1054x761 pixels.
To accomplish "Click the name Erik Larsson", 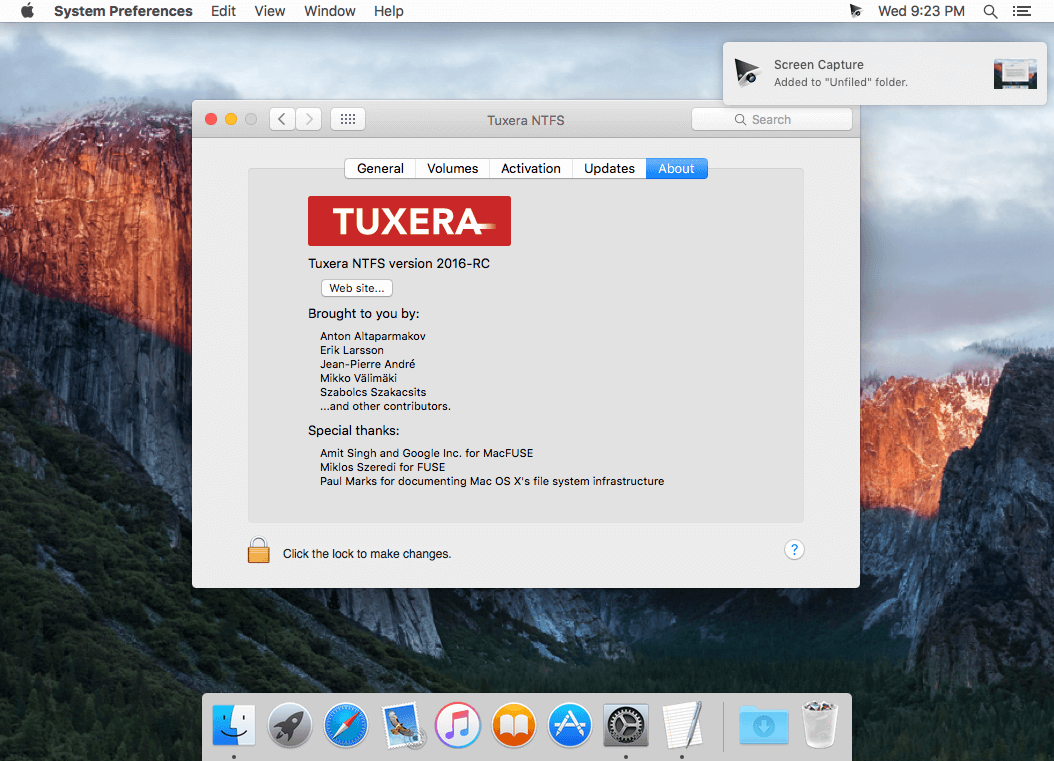I will pyautogui.click(x=352, y=350).
